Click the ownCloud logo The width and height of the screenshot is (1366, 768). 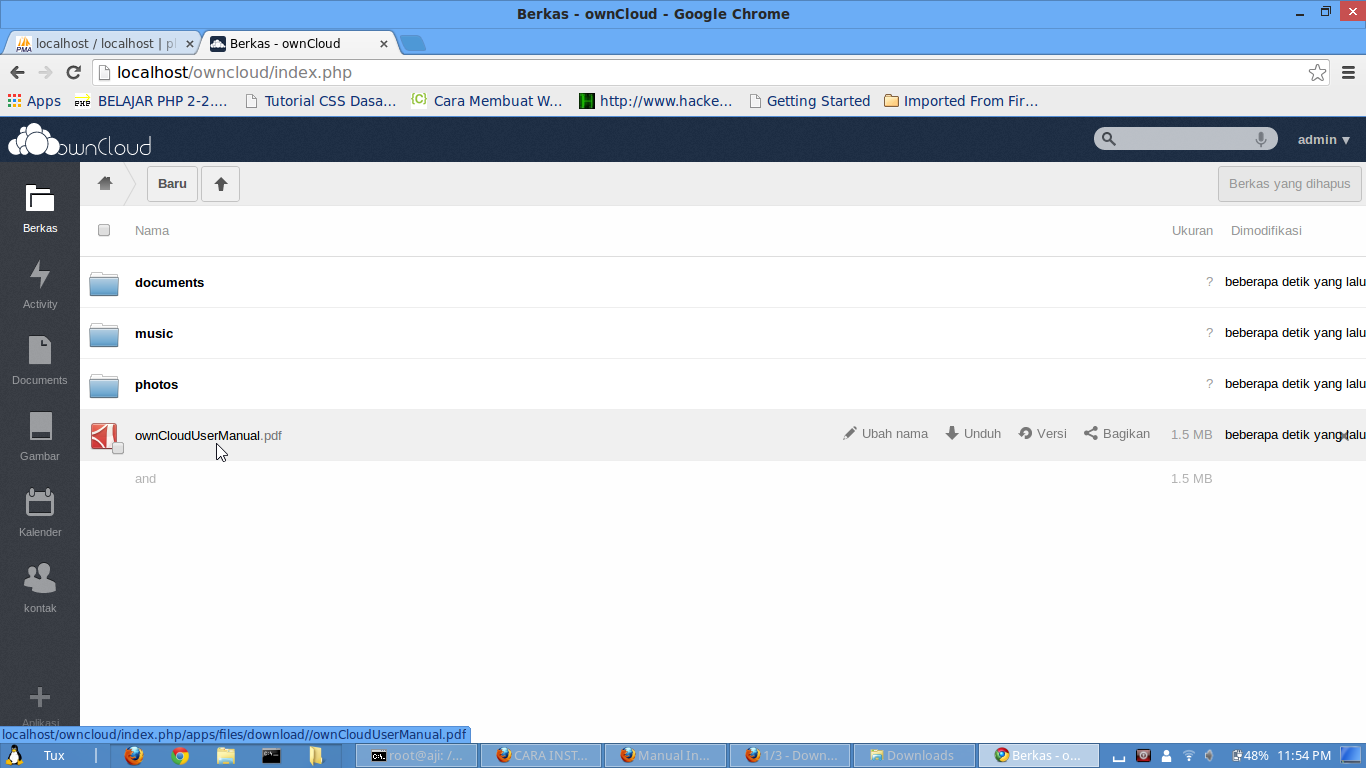click(80, 140)
